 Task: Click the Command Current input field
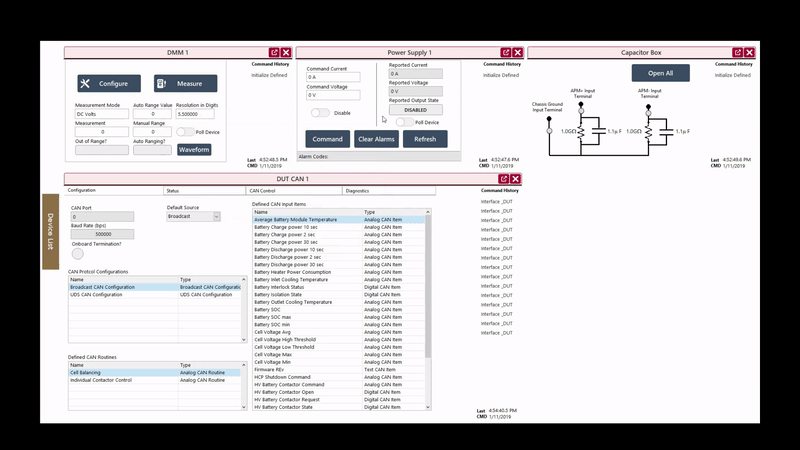pyautogui.click(x=333, y=77)
